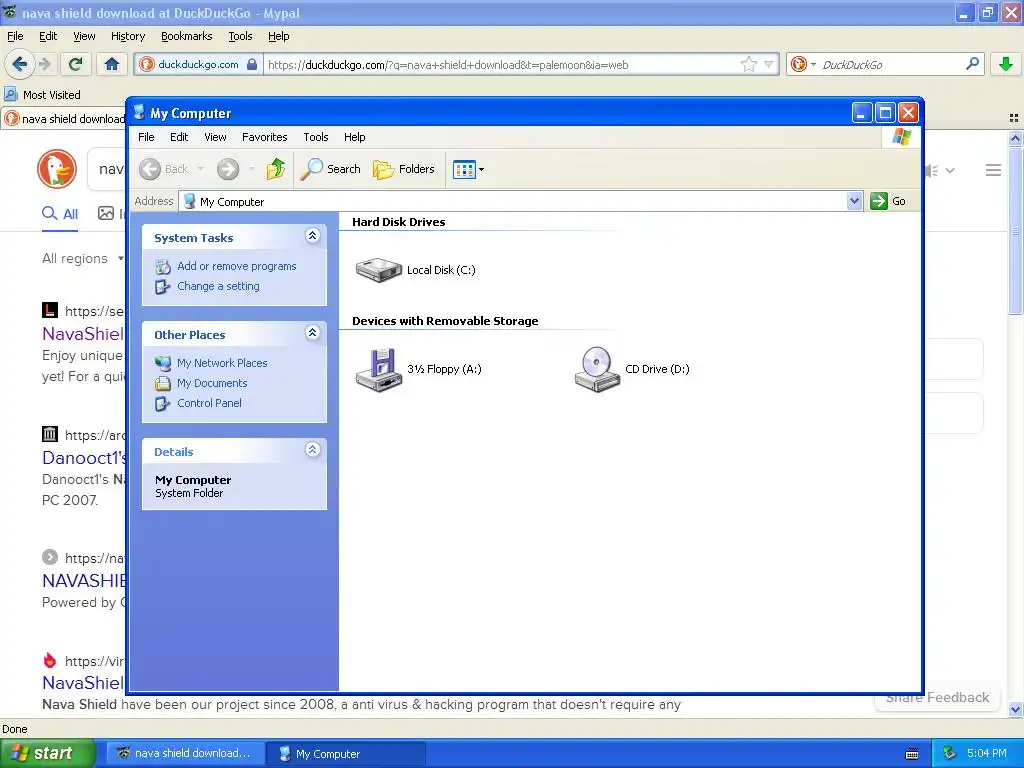Click the system tray network icon
The width and height of the screenshot is (1024, 768).
[949, 754]
